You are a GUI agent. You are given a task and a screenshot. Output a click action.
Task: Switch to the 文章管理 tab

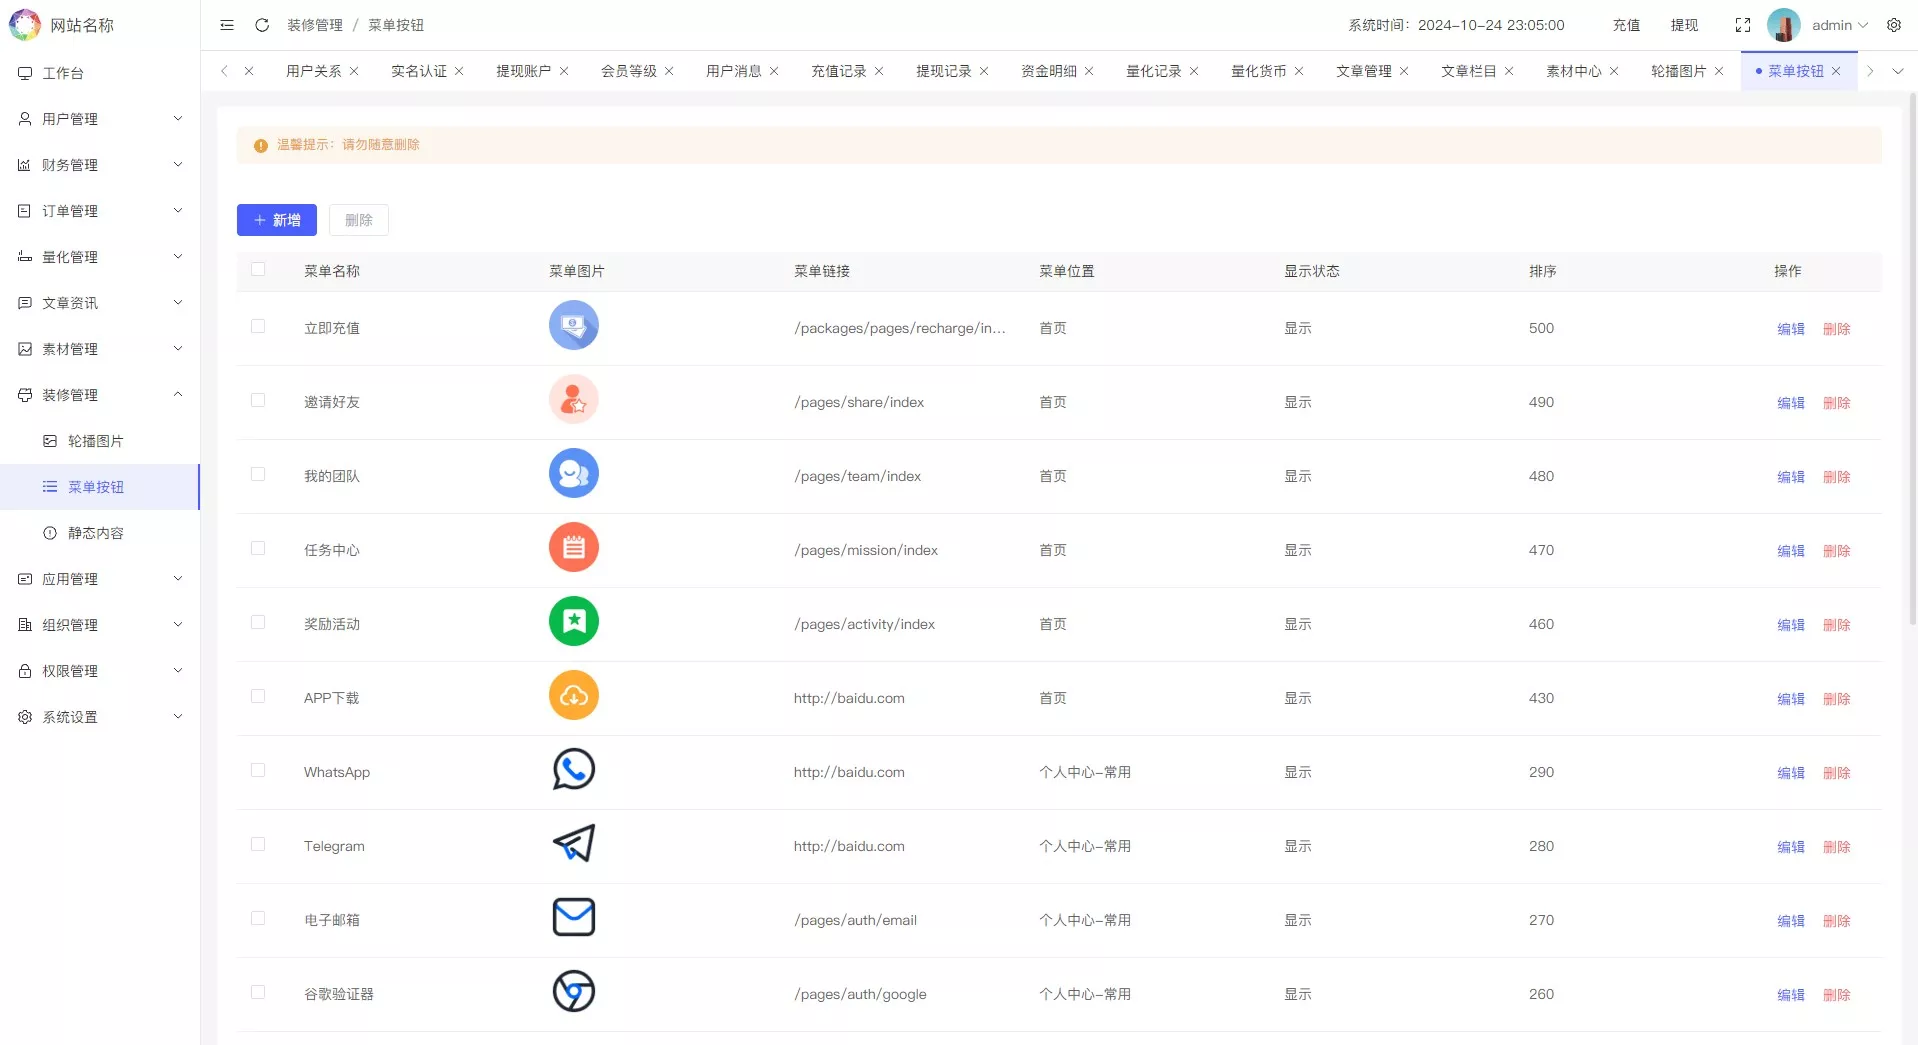[1364, 71]
